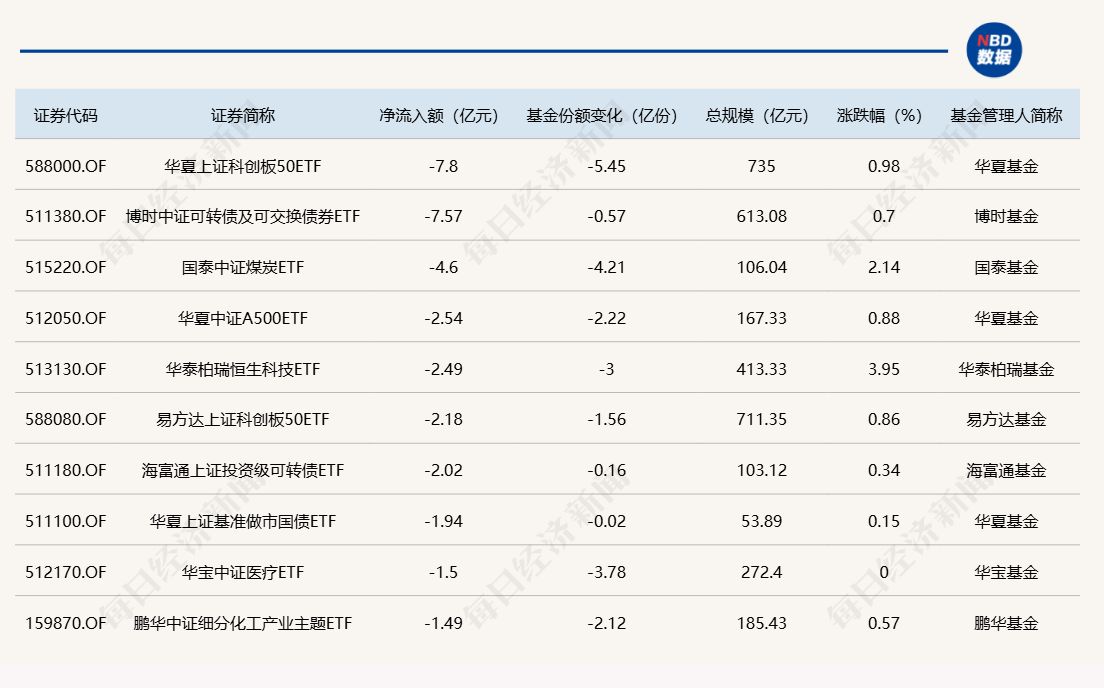Viewport: 1104px width, 688px height.
Task: Click fund name 鹏华中证细分化工产业主题ETF
Action: (x=243, y=623)
